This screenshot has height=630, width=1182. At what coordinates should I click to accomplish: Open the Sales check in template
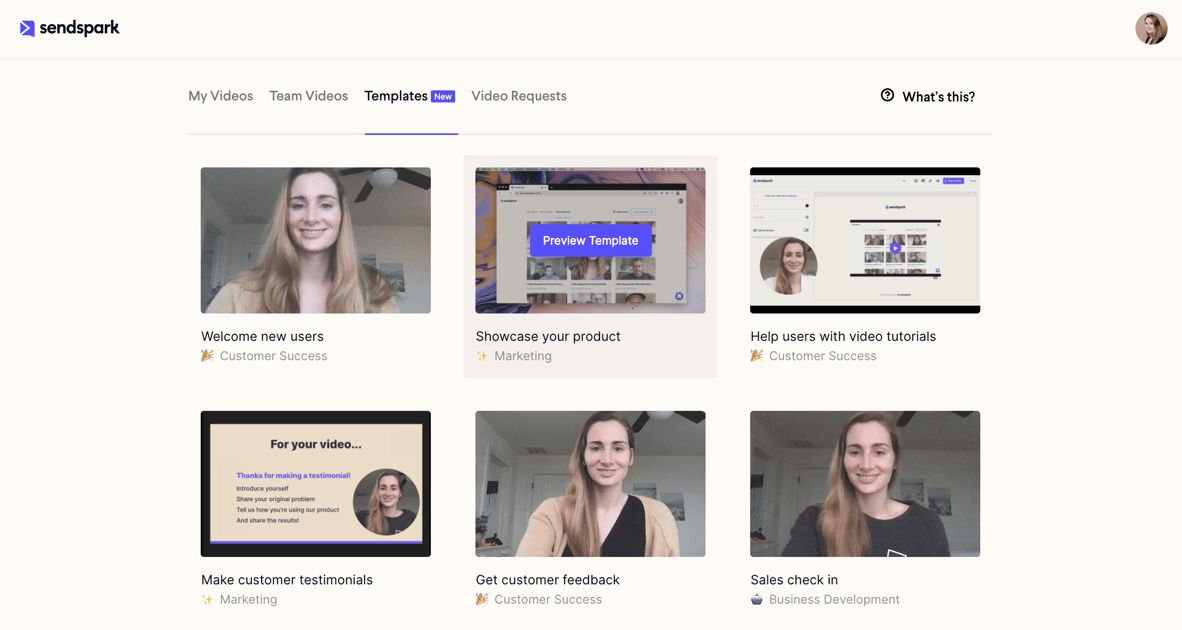(x=865, y=483)
